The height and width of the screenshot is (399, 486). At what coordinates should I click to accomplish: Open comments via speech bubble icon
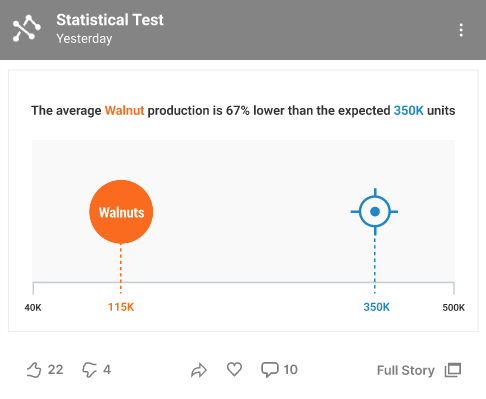point(269,370)
